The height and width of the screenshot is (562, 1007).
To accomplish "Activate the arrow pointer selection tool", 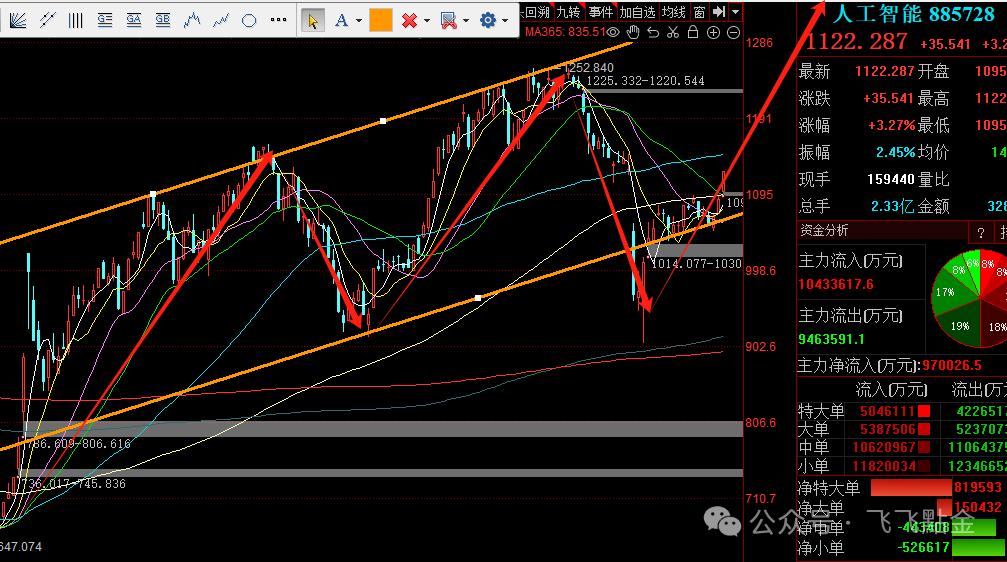I will click(312, 20).
